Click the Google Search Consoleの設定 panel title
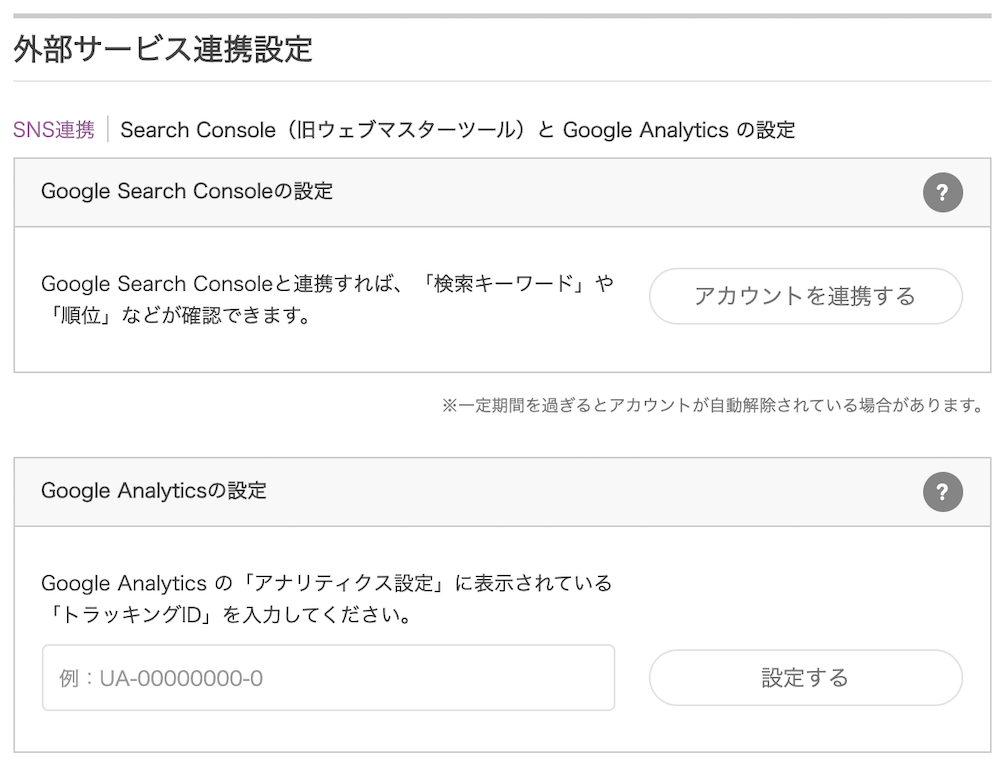The width and height of the screenshot is (1000, 763). 187,191
